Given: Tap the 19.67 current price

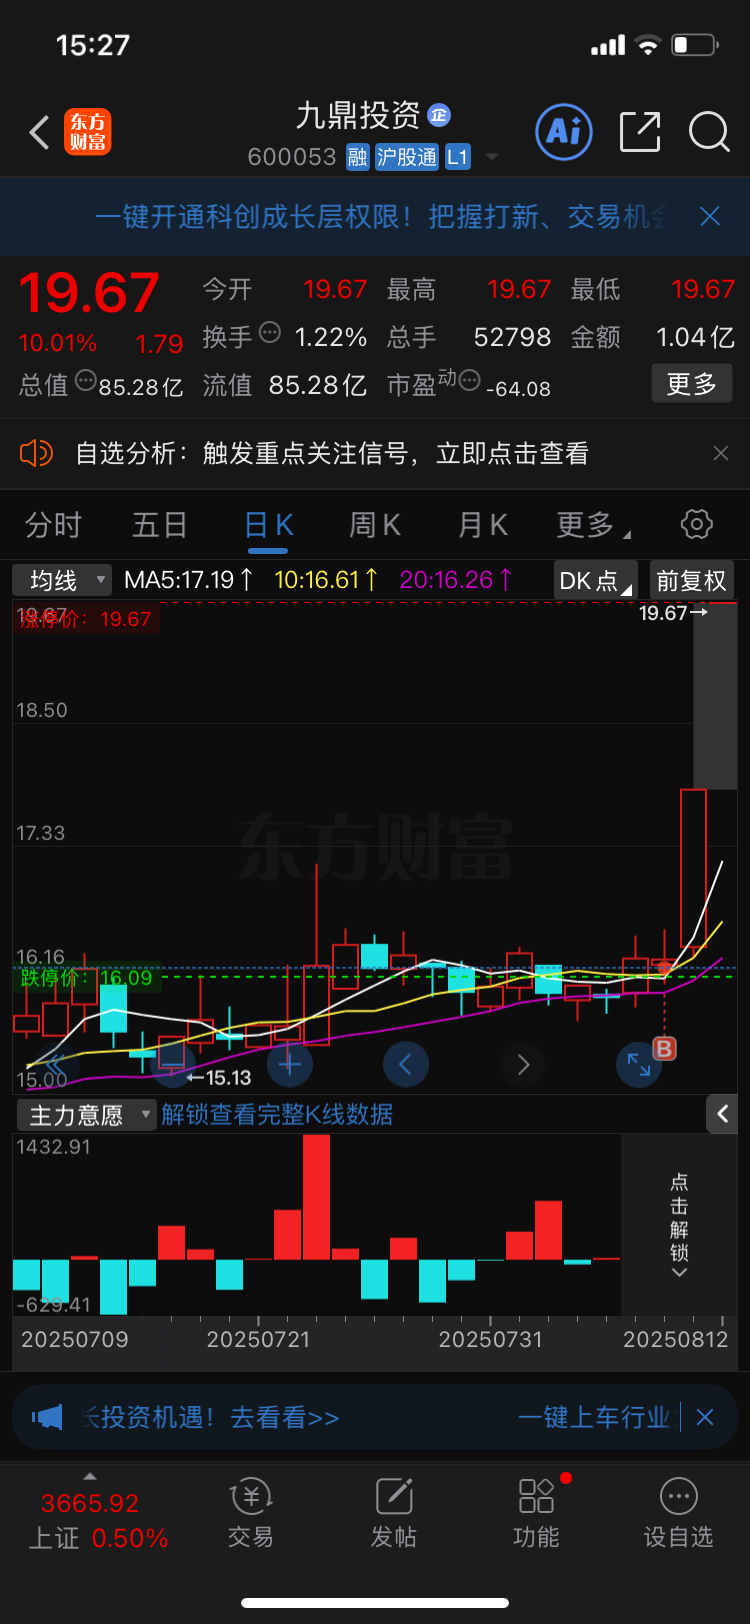Looking at the screenshot, I should pyautogui.click(x=89, y=293).
